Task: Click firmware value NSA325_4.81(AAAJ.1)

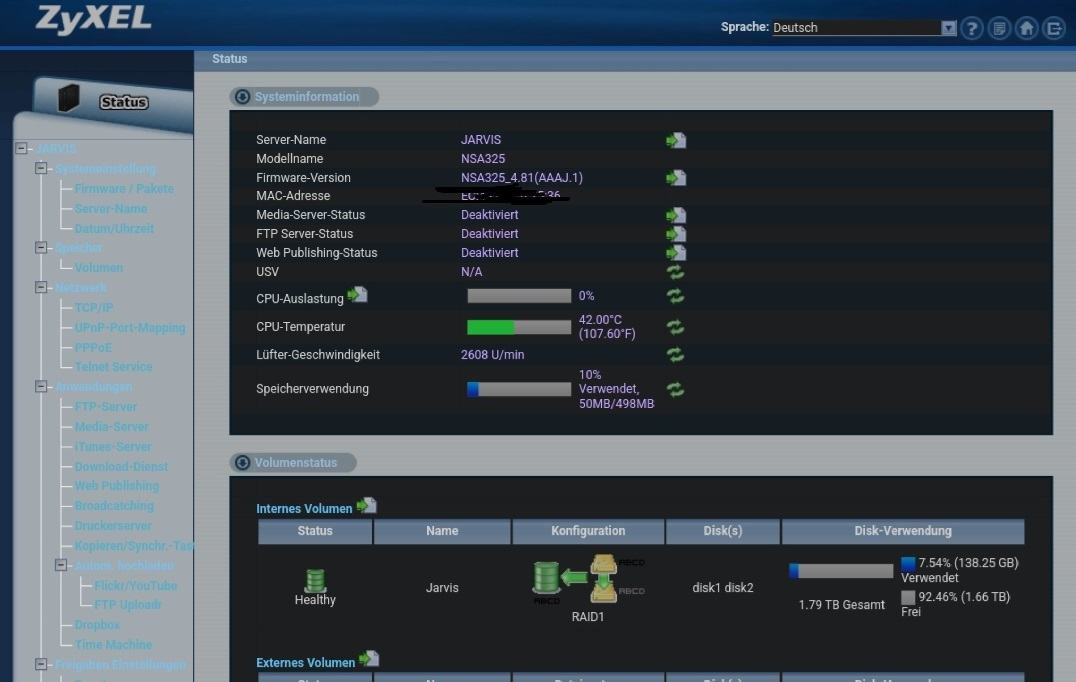Action: pos(522,178)
